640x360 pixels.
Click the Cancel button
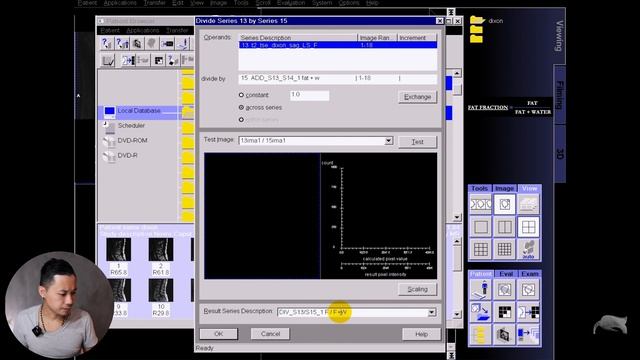(x=270, y=333)
